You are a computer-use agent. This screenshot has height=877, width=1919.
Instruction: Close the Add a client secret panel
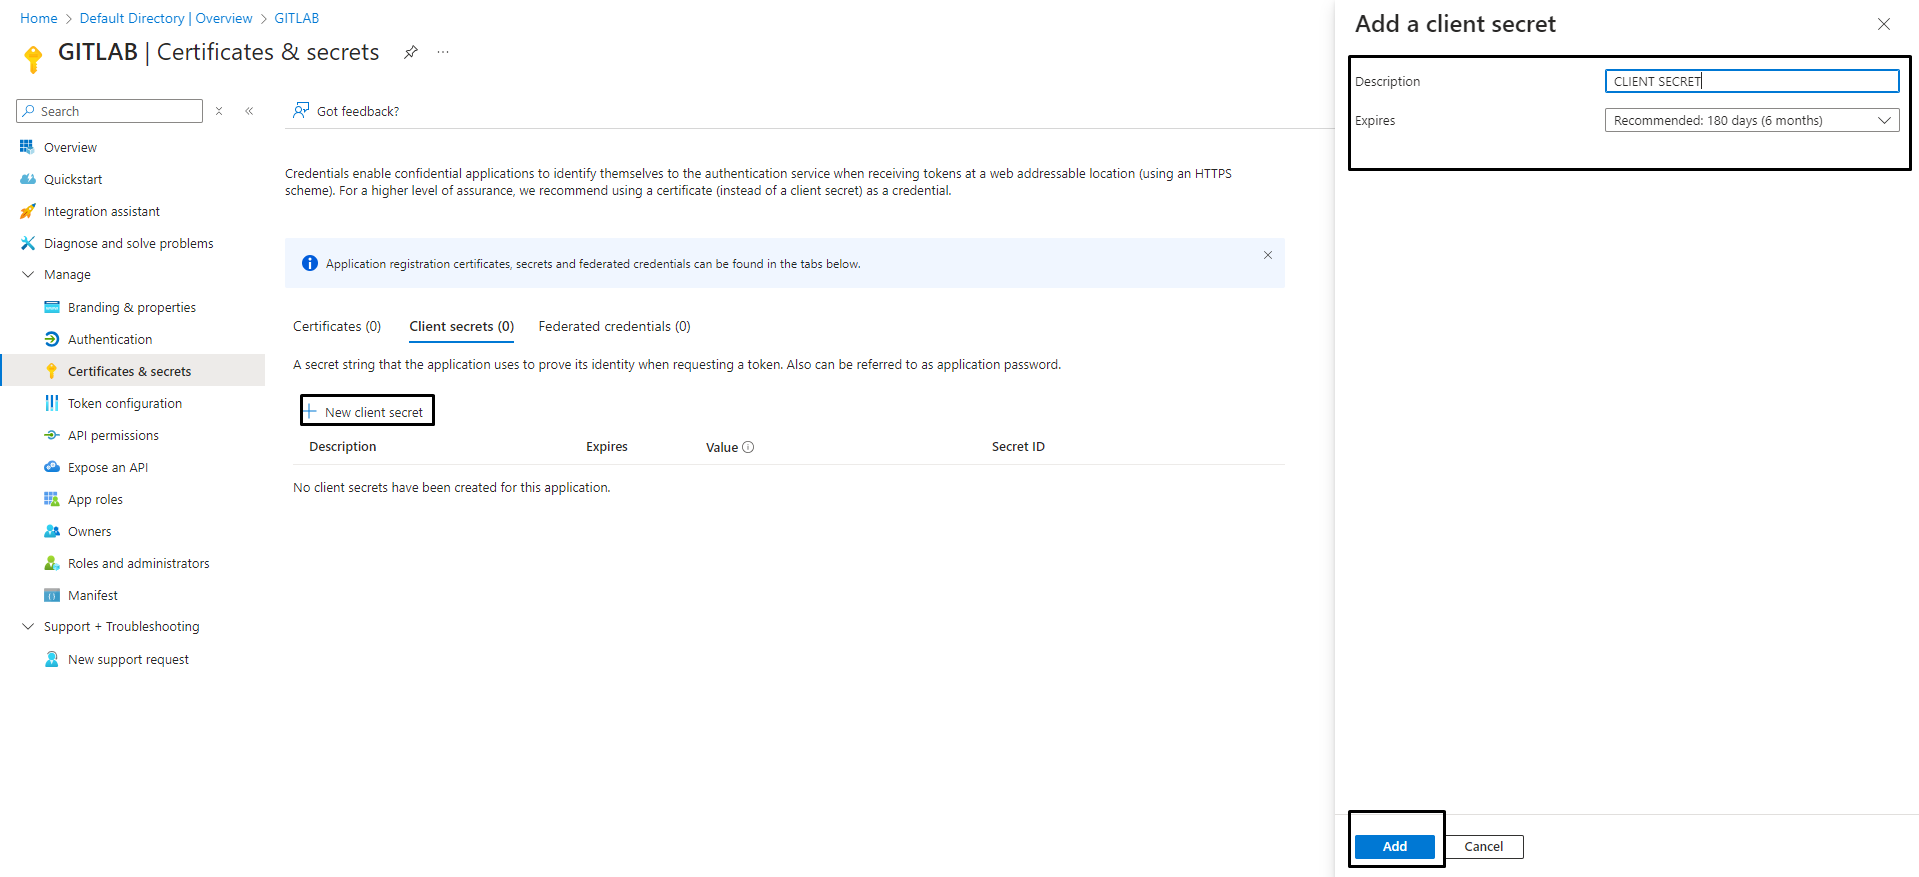pos(1883,24)
